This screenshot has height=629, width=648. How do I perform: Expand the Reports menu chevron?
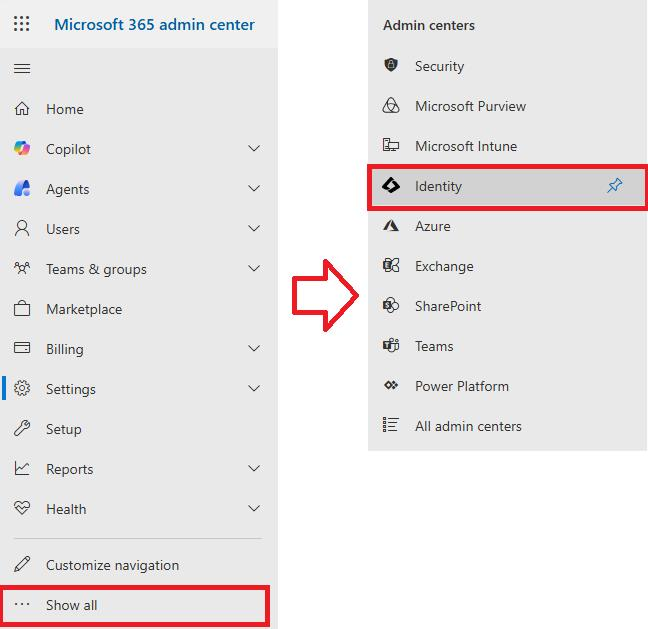point(254,468)
